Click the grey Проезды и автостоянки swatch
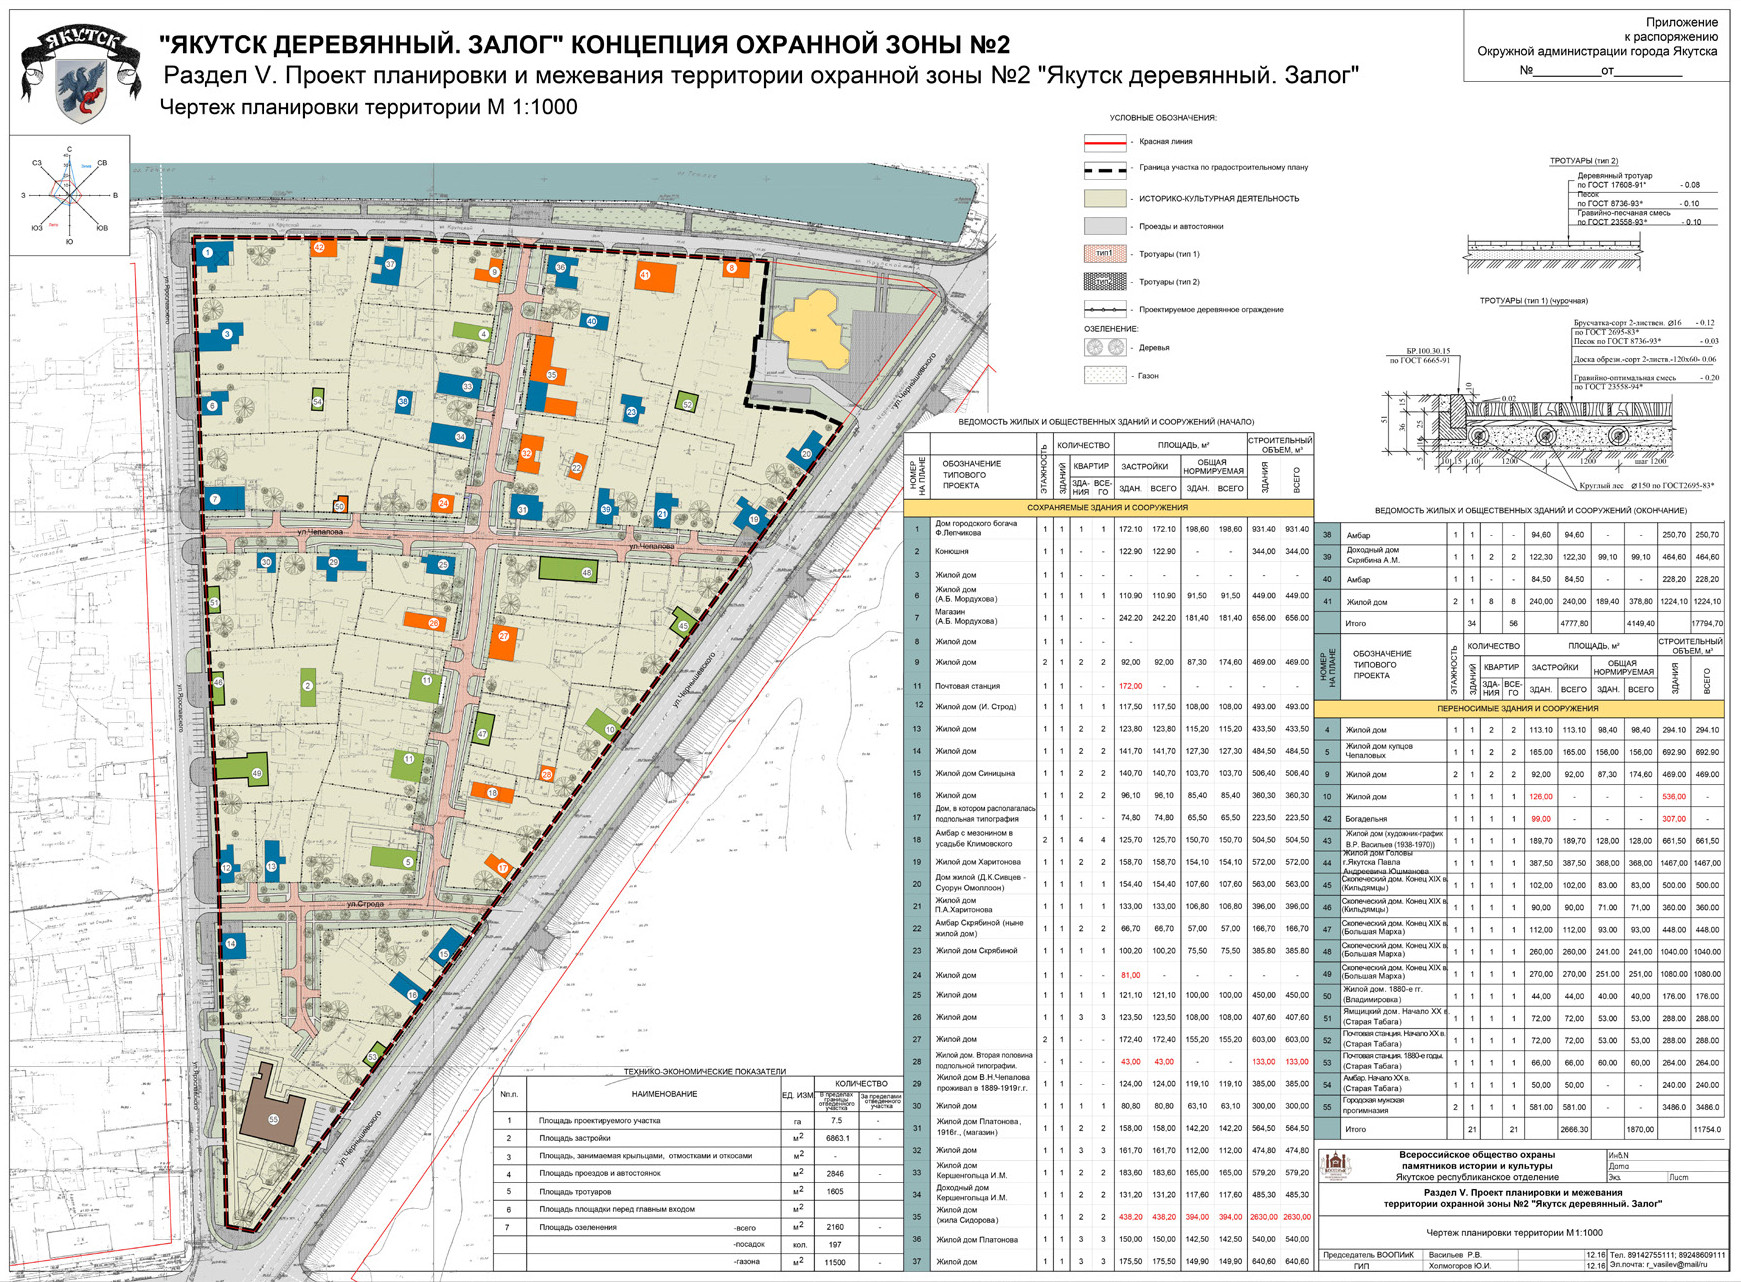Screen dimensions: 1741x1282 1105,226
